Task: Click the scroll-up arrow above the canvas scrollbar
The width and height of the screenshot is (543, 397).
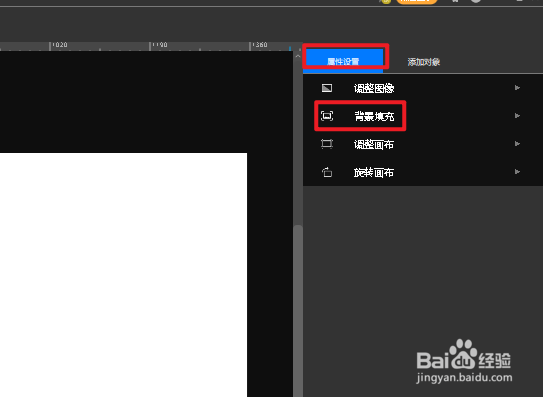Action: coord(298,56)
